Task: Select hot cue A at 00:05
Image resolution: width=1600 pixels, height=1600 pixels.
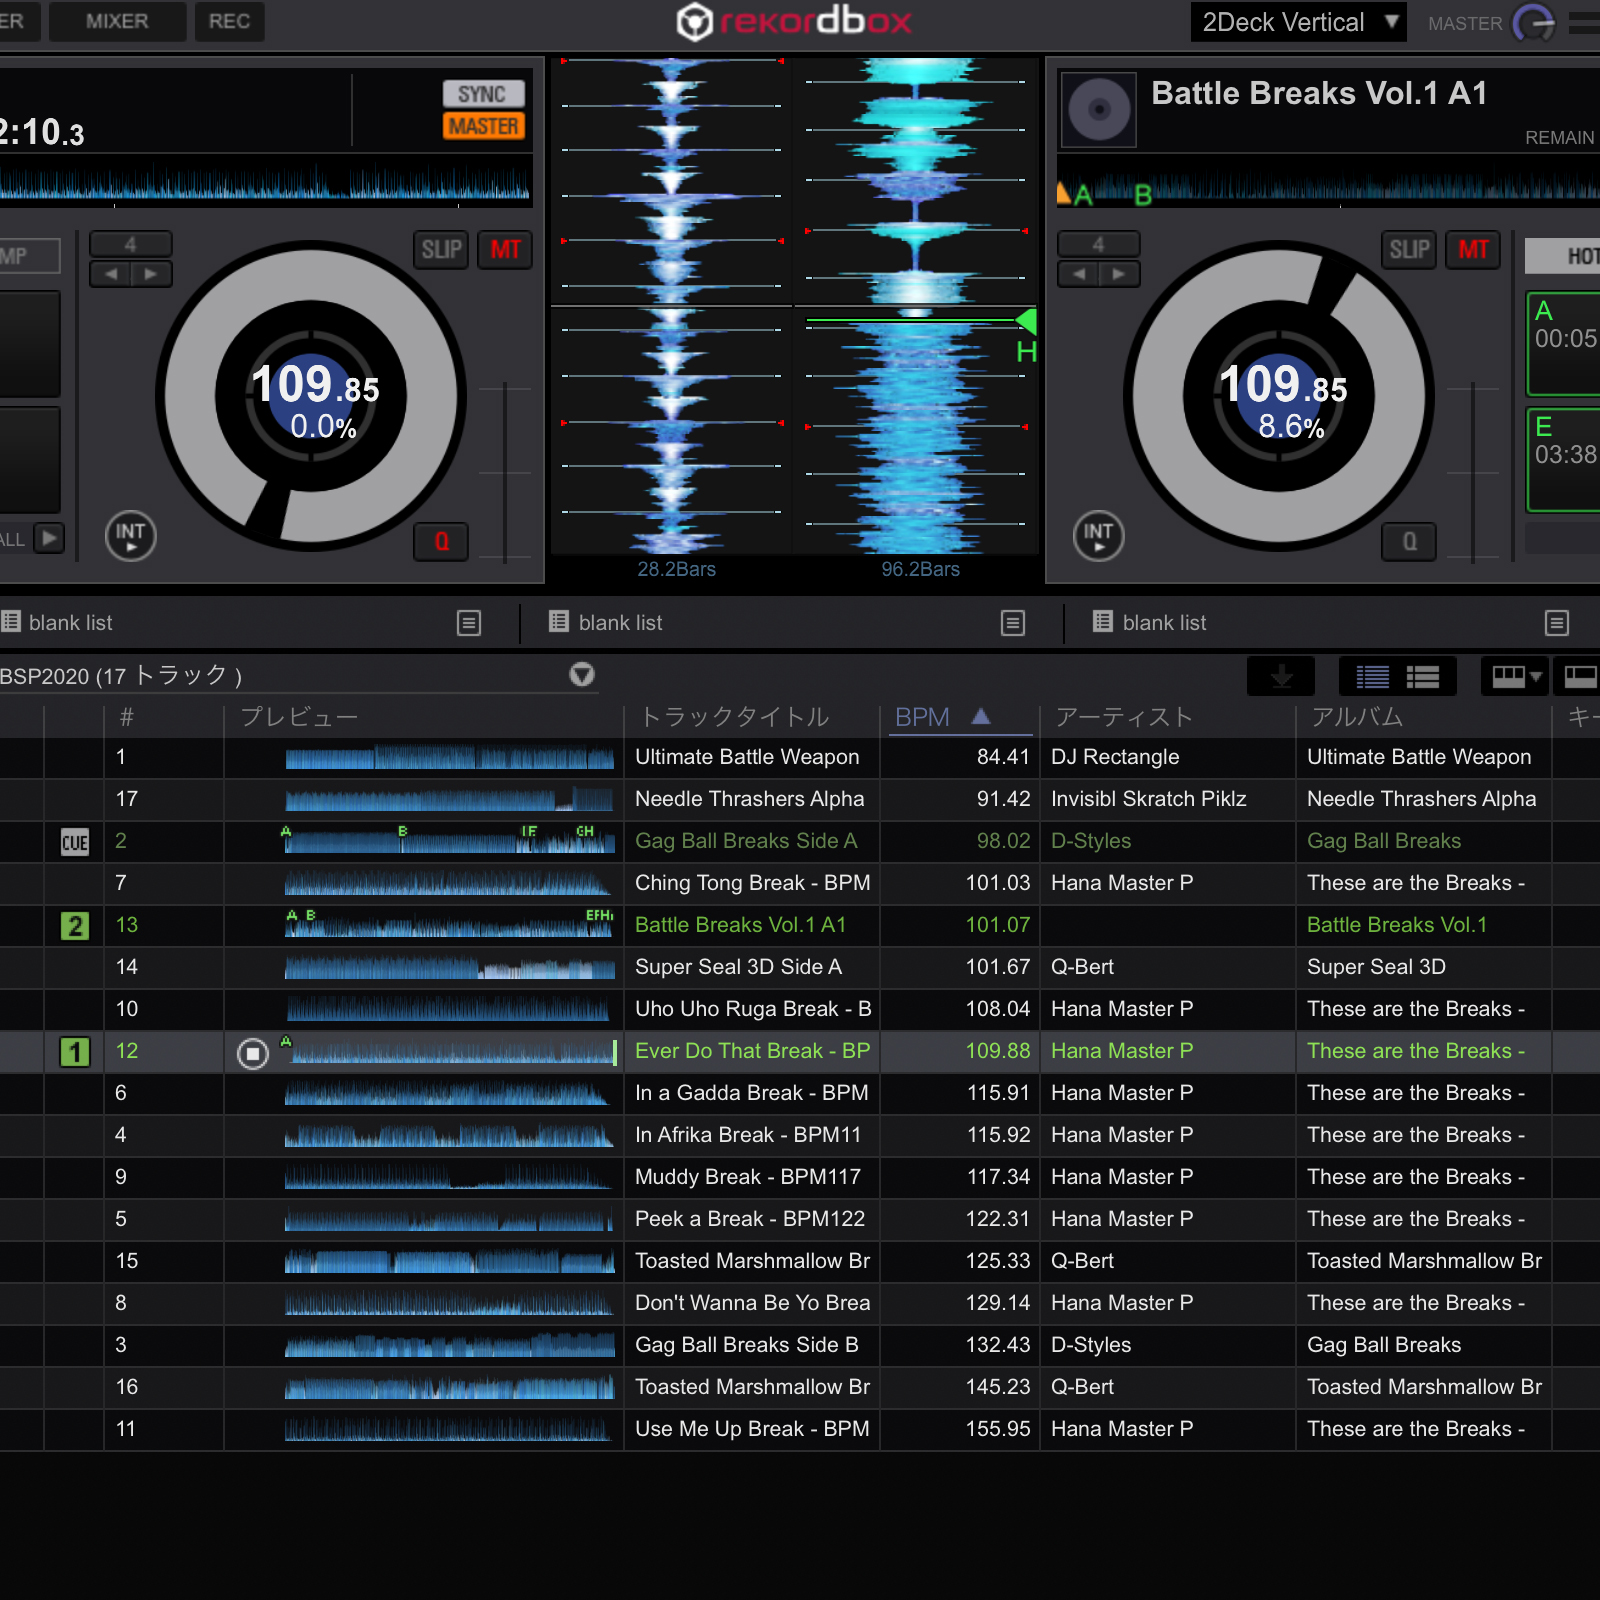Action: point(1564,342)
